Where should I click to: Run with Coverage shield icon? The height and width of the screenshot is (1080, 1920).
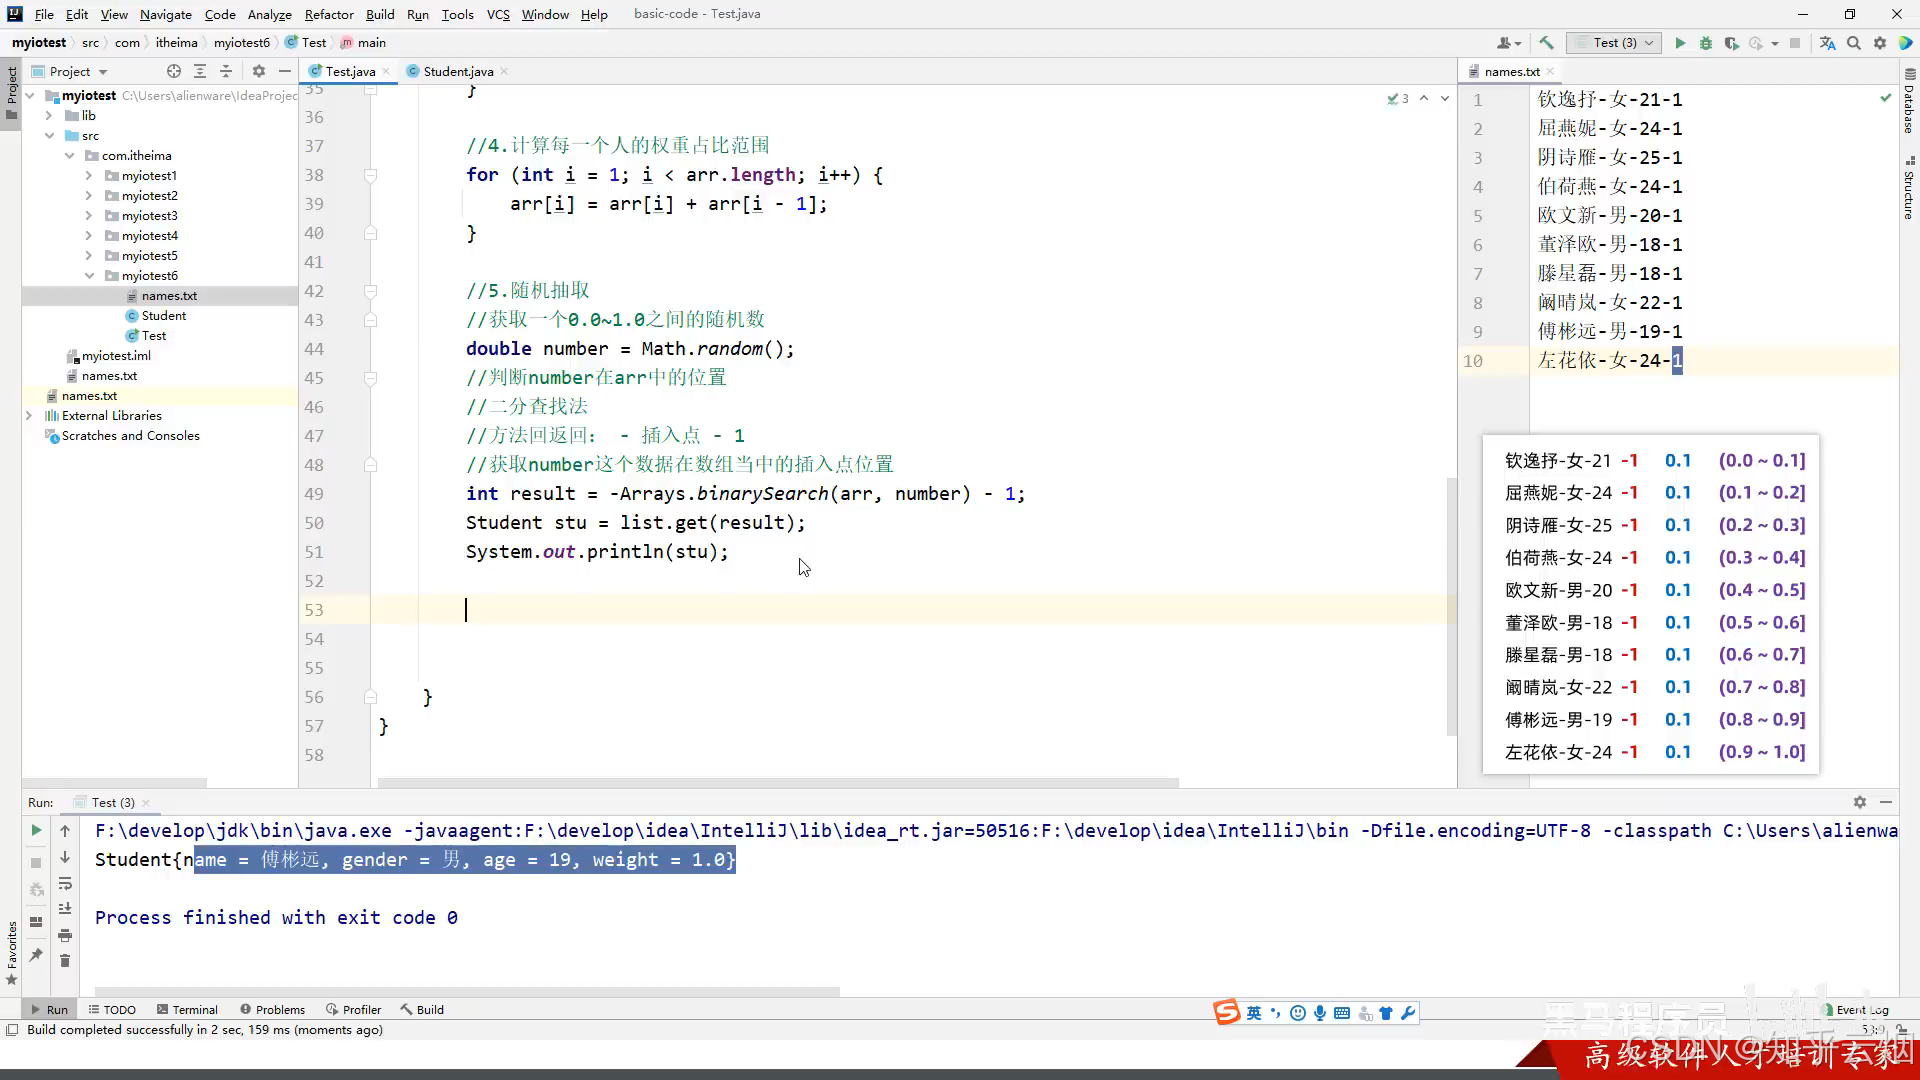pyautogui.click(x=1732, y=43)
